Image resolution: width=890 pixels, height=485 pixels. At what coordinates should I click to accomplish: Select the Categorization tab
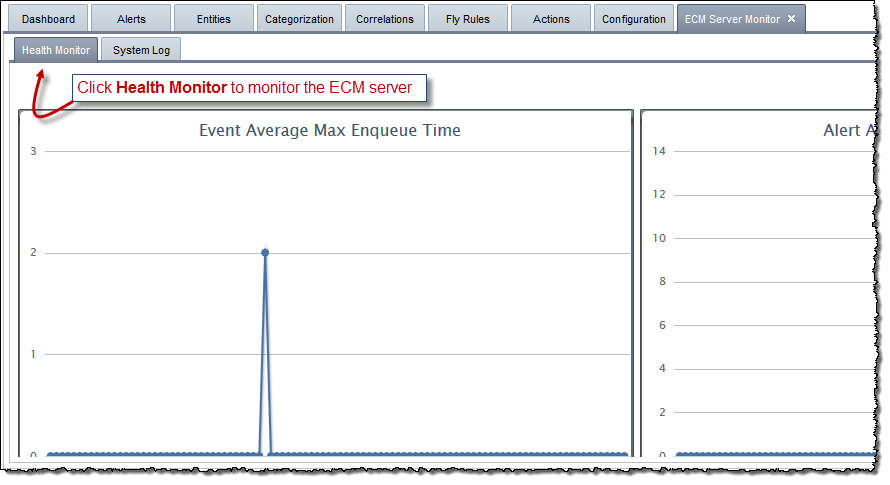click(299, 19)
